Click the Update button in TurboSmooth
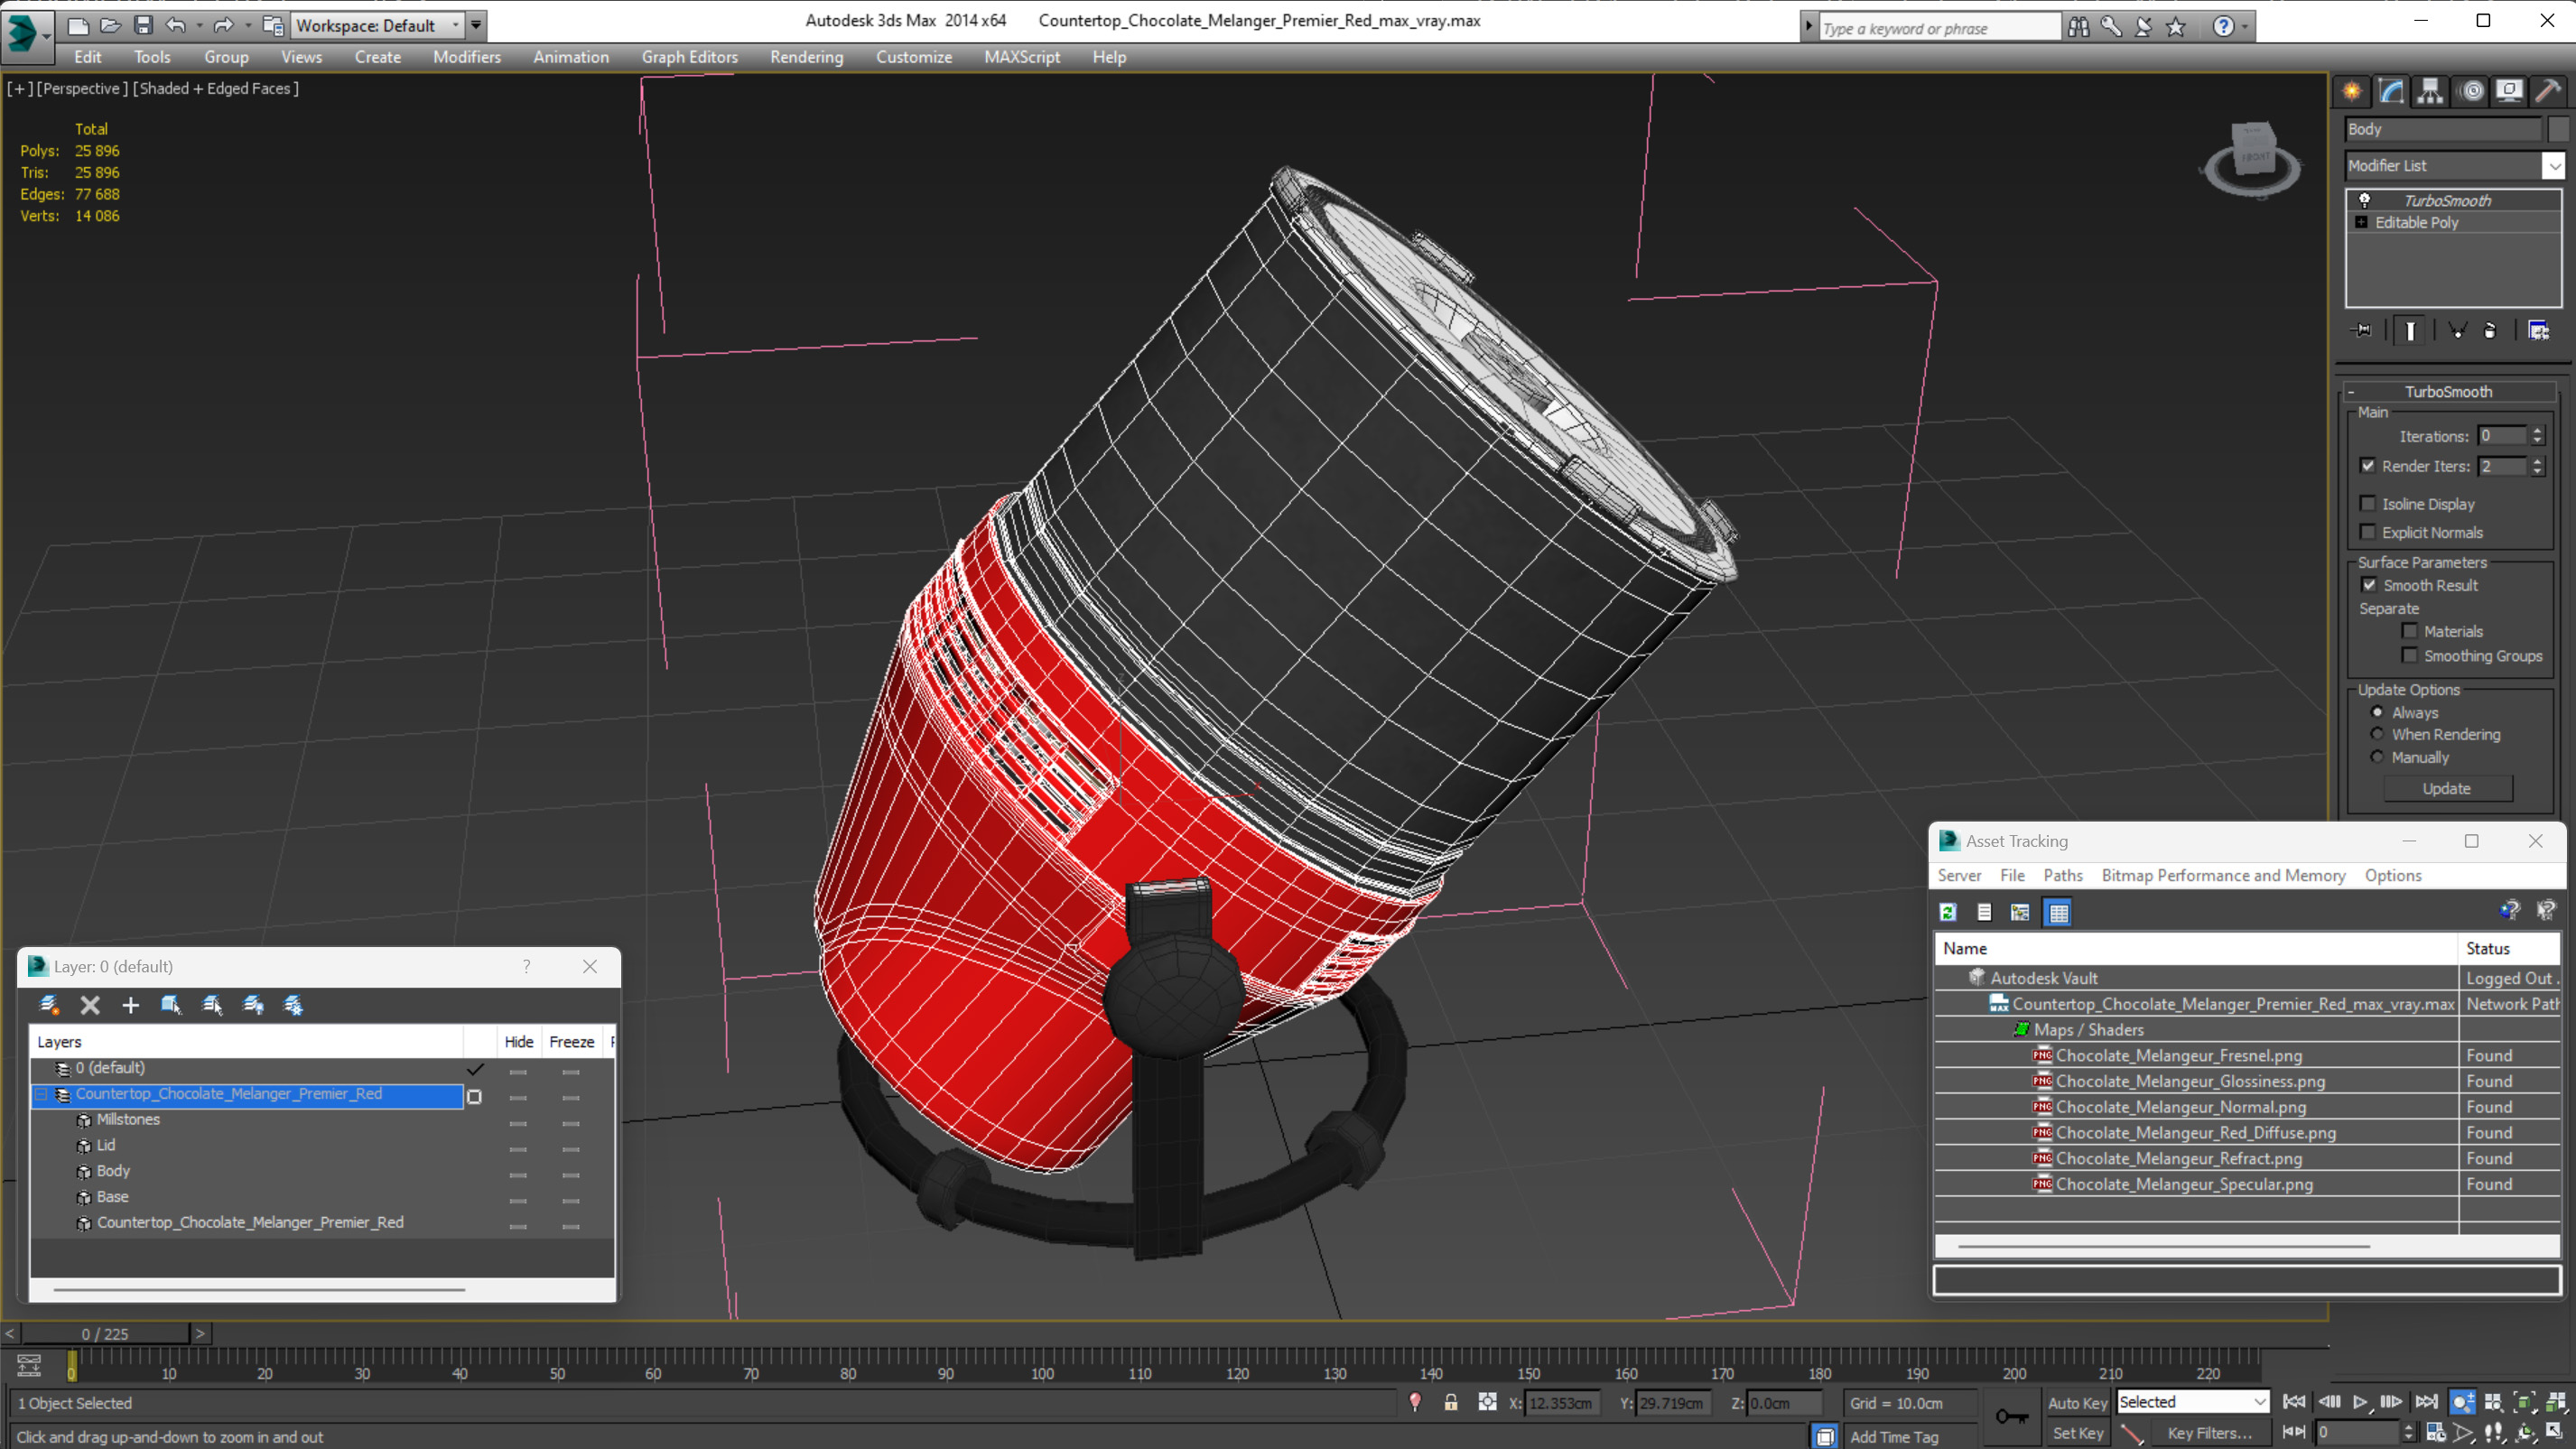The height and width of the screenshot is (1449, 2576). pos(2446,788)
